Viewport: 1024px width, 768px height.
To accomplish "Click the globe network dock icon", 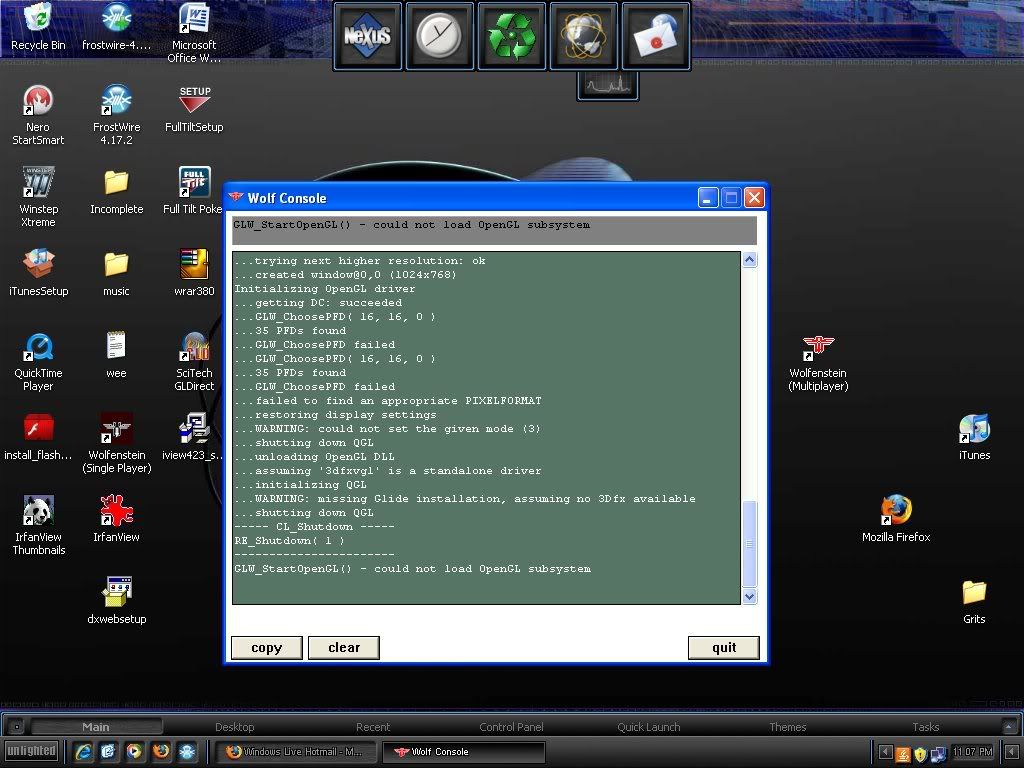I will pyautogui.click(x=584, y=35).
